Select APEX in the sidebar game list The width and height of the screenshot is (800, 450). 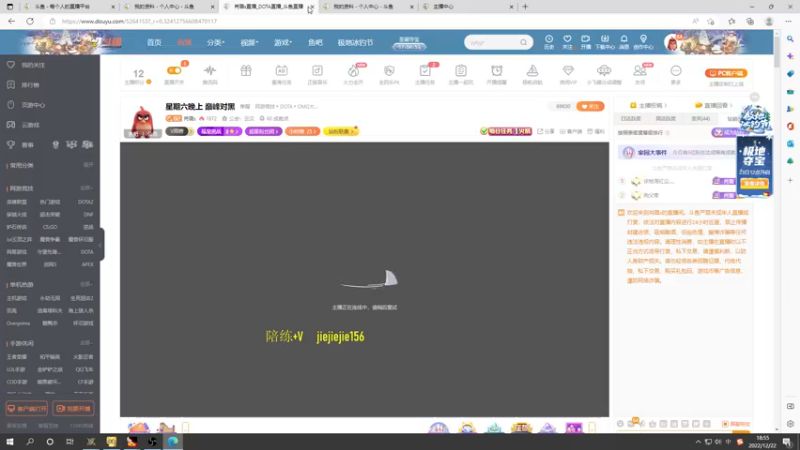87,264
